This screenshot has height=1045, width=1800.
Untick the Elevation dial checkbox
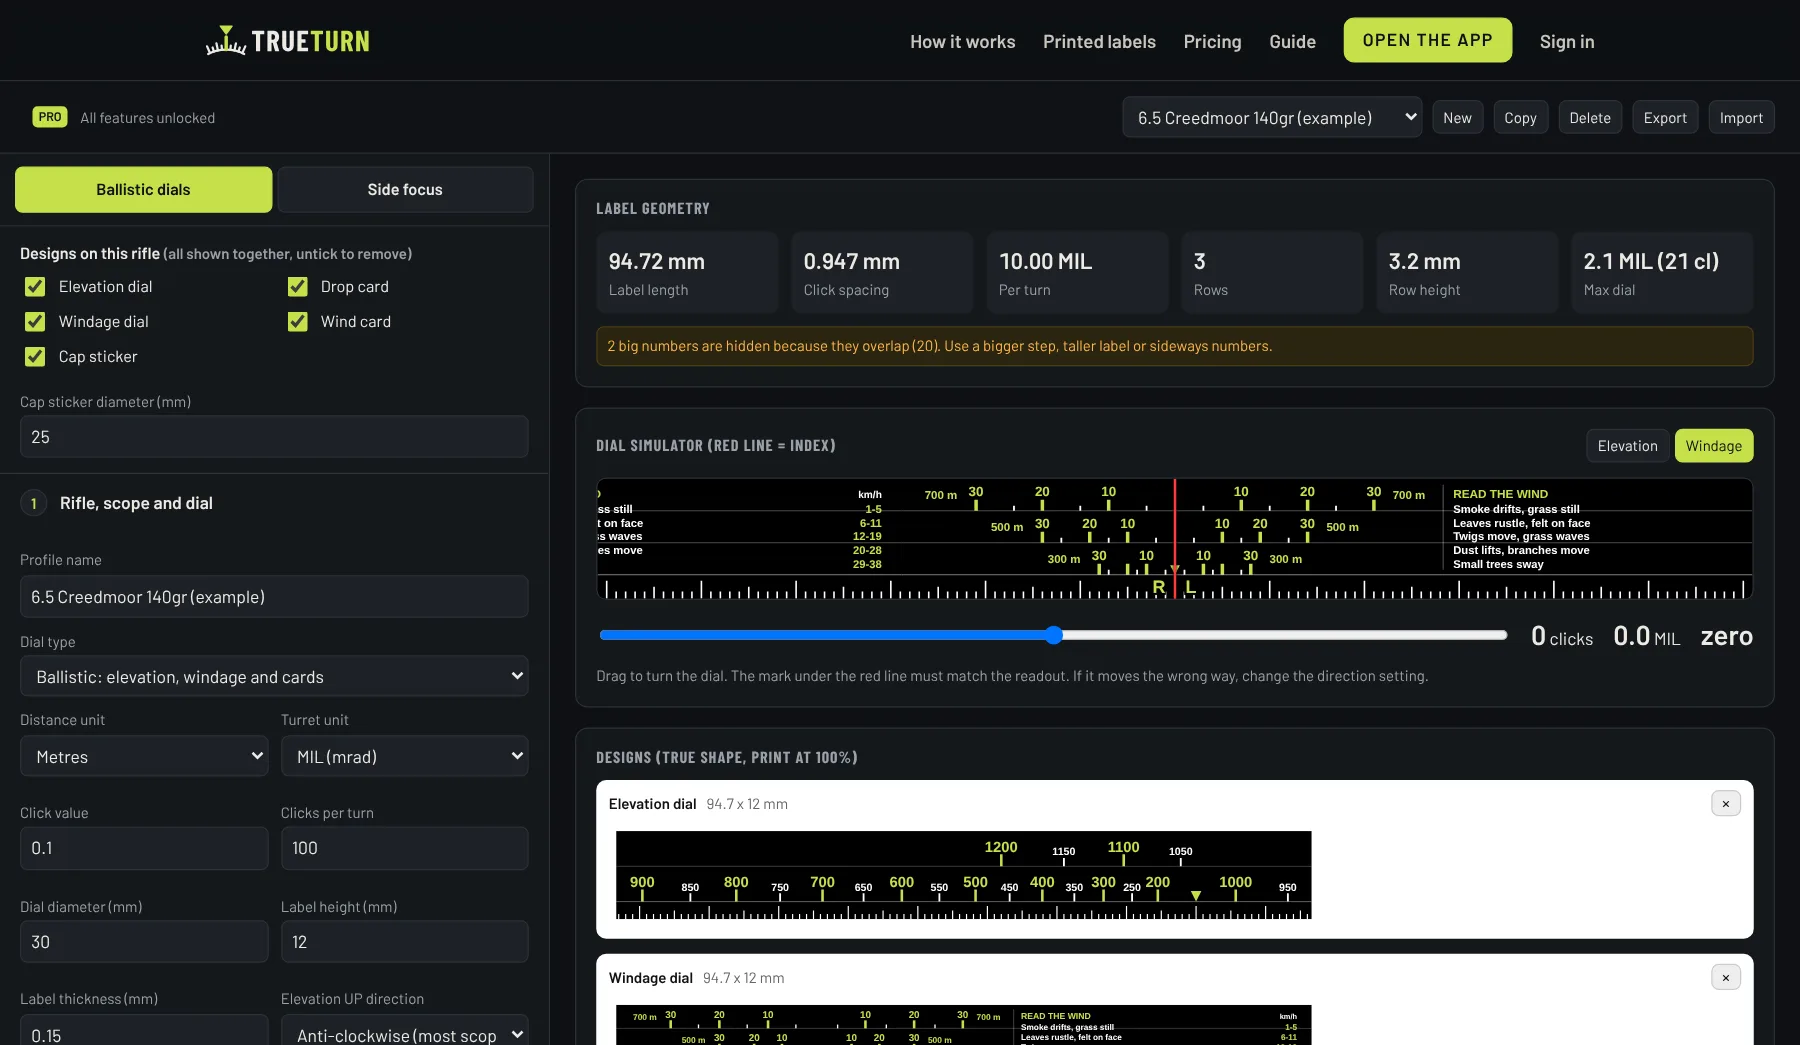pos(35,287)
